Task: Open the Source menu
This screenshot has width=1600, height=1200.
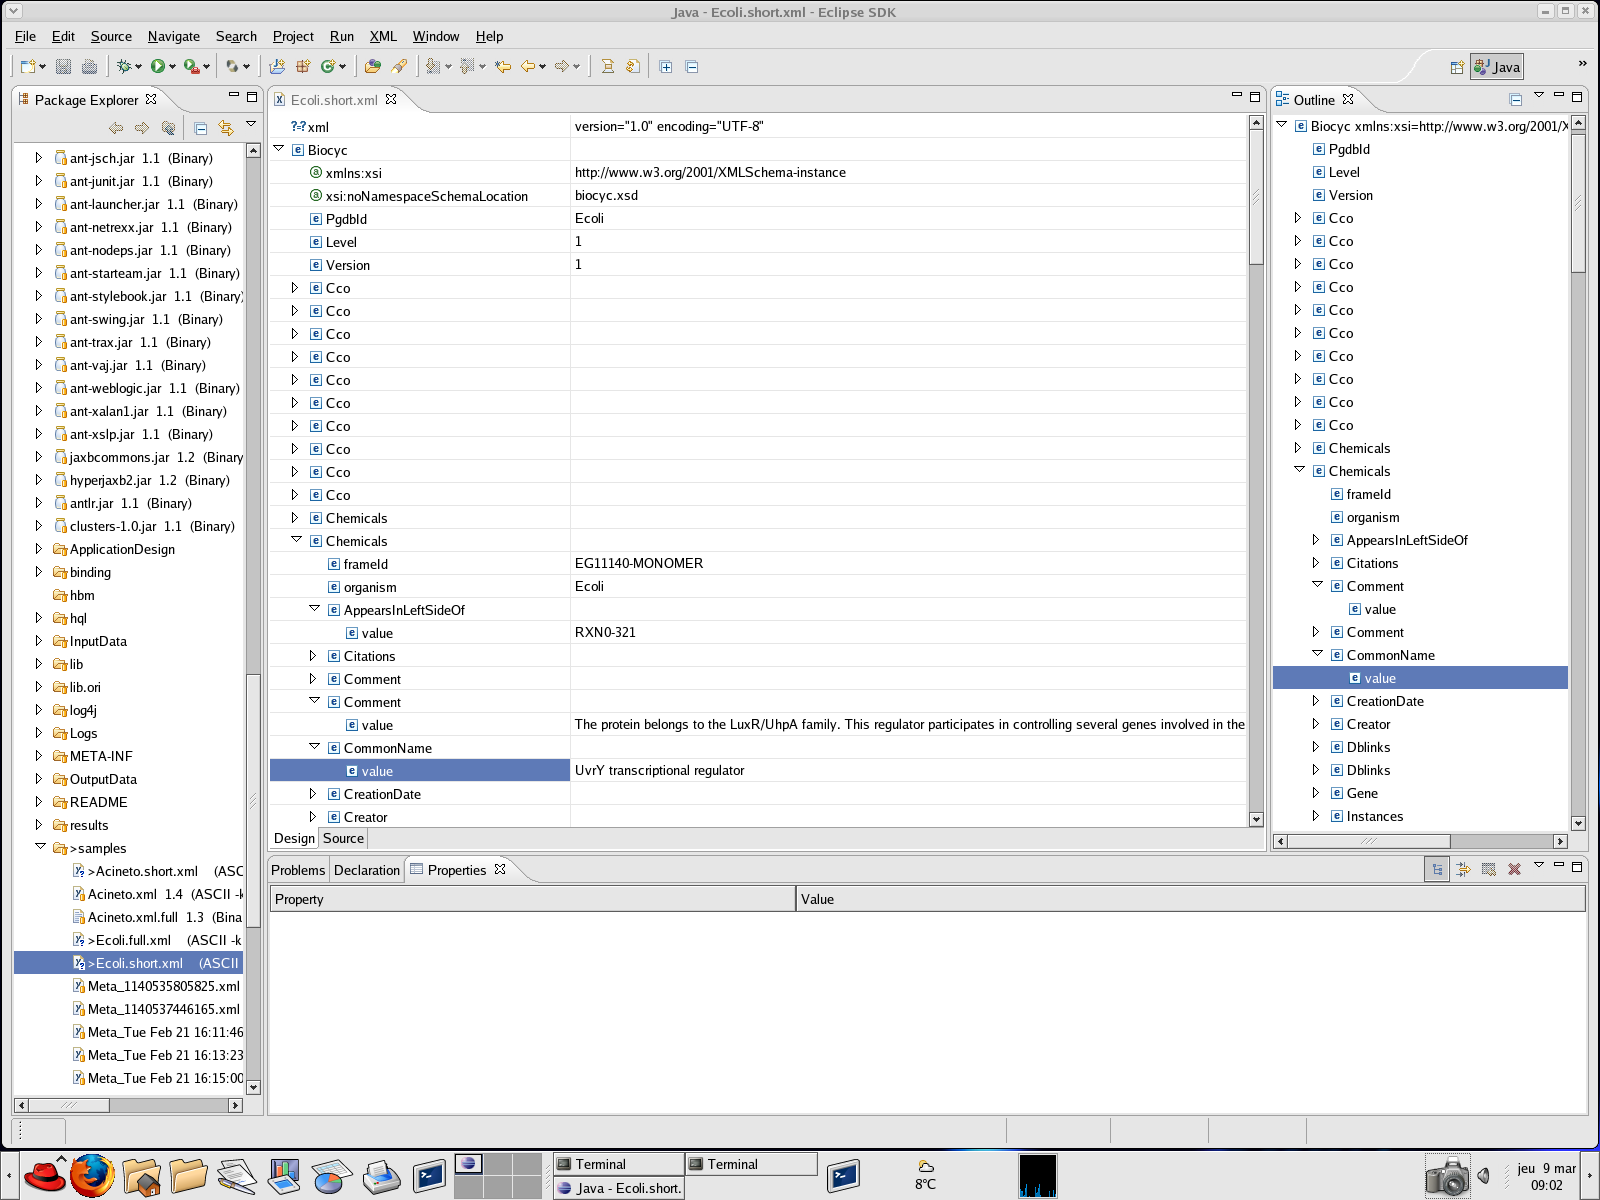Action: [x=111, y=36]
